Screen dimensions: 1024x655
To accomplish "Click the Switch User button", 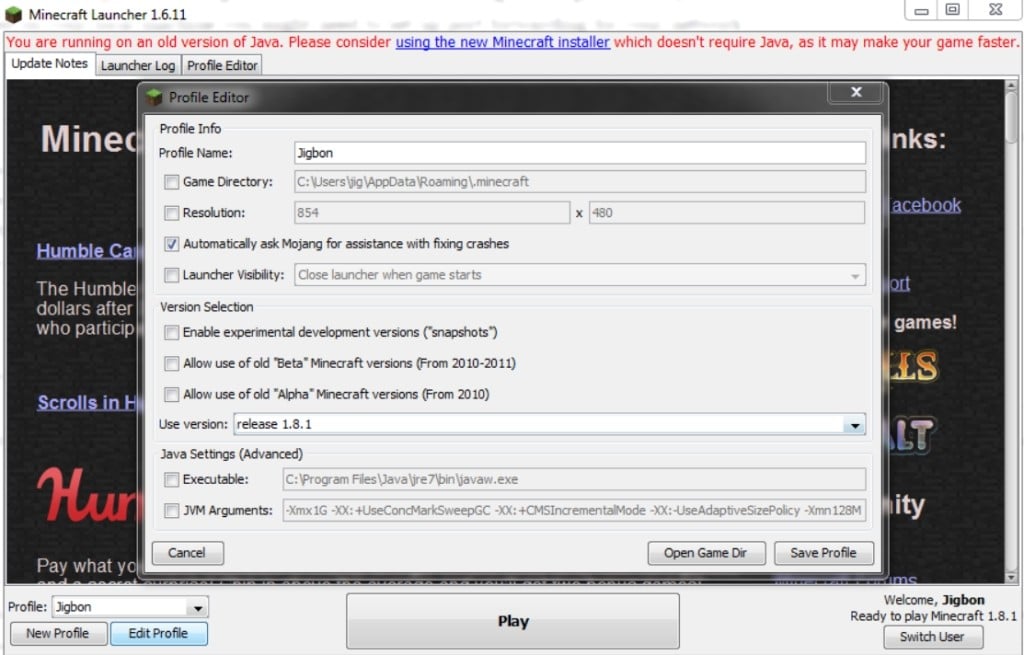I will coord(933,637).
